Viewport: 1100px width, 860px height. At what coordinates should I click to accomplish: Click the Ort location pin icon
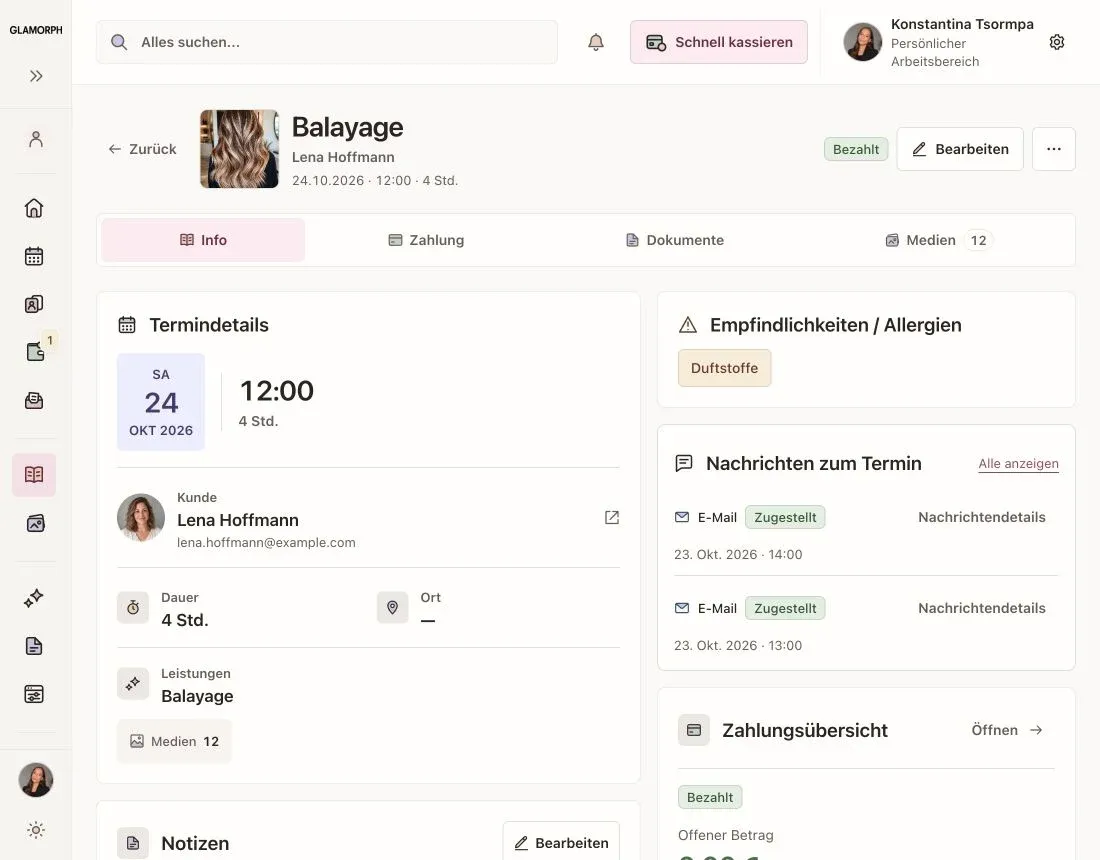pos(392,607)
